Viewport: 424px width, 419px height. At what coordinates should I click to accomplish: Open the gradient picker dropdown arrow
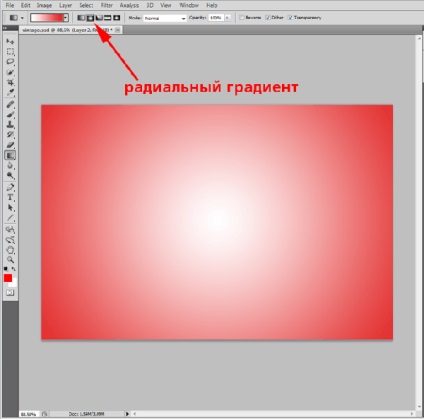[x=66, y=18]
